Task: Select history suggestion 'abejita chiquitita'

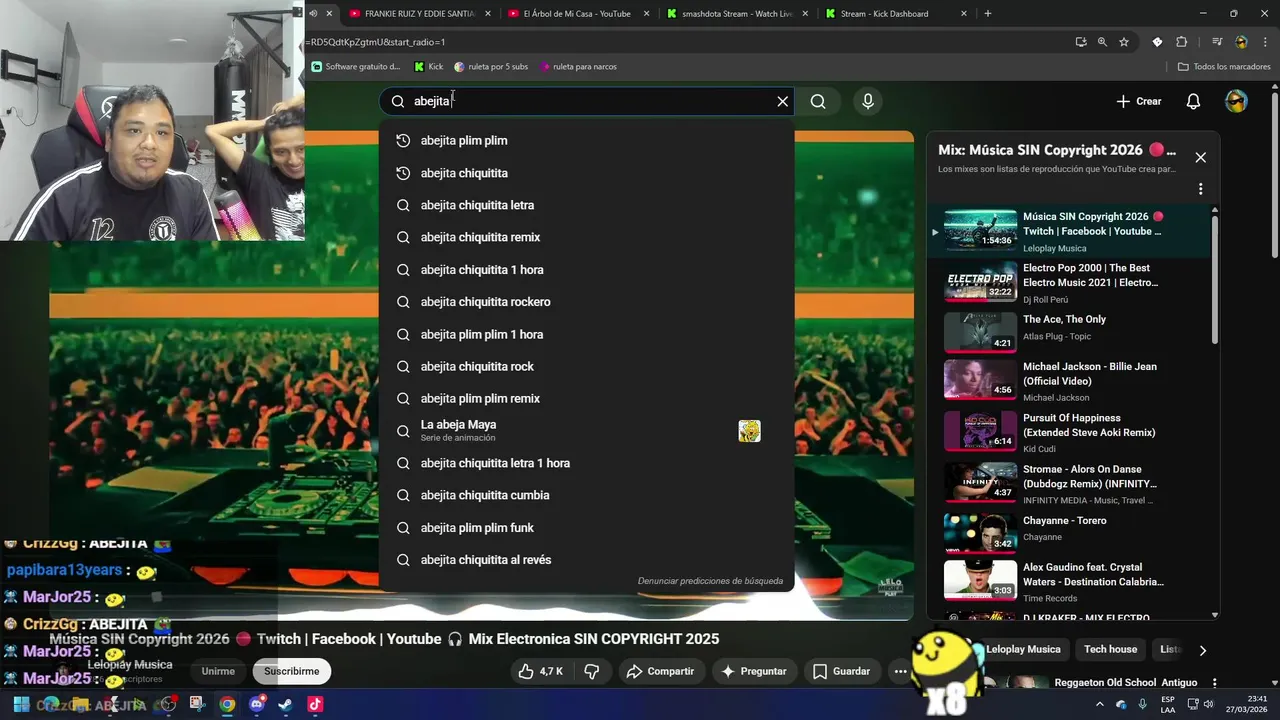Action: click(587, 173)
